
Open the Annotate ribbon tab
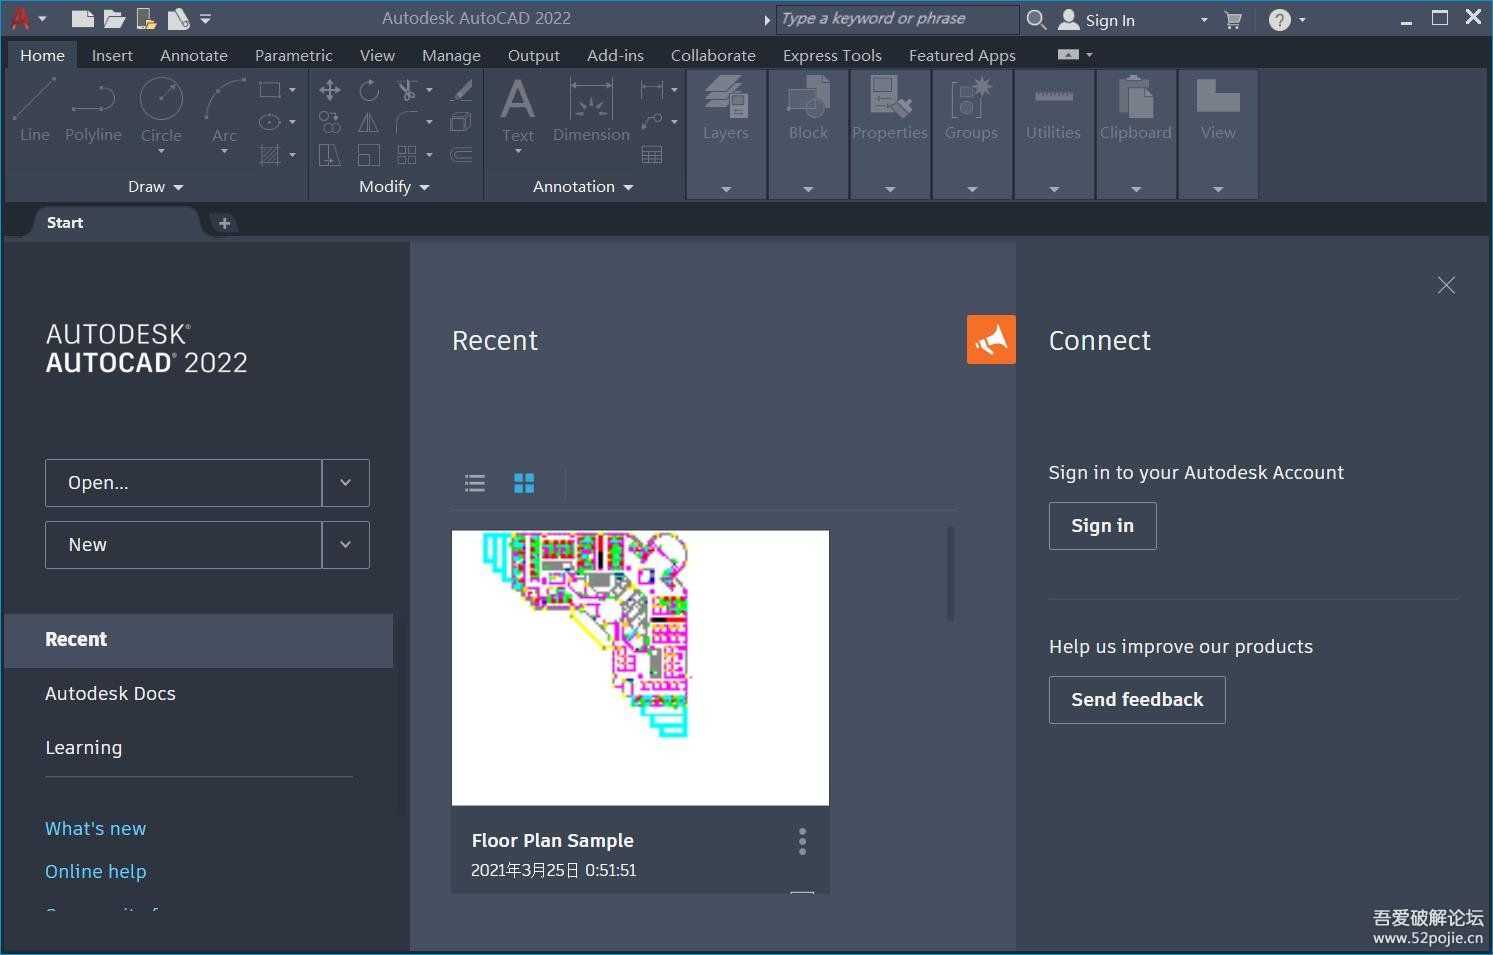click(x=193, y=56)
